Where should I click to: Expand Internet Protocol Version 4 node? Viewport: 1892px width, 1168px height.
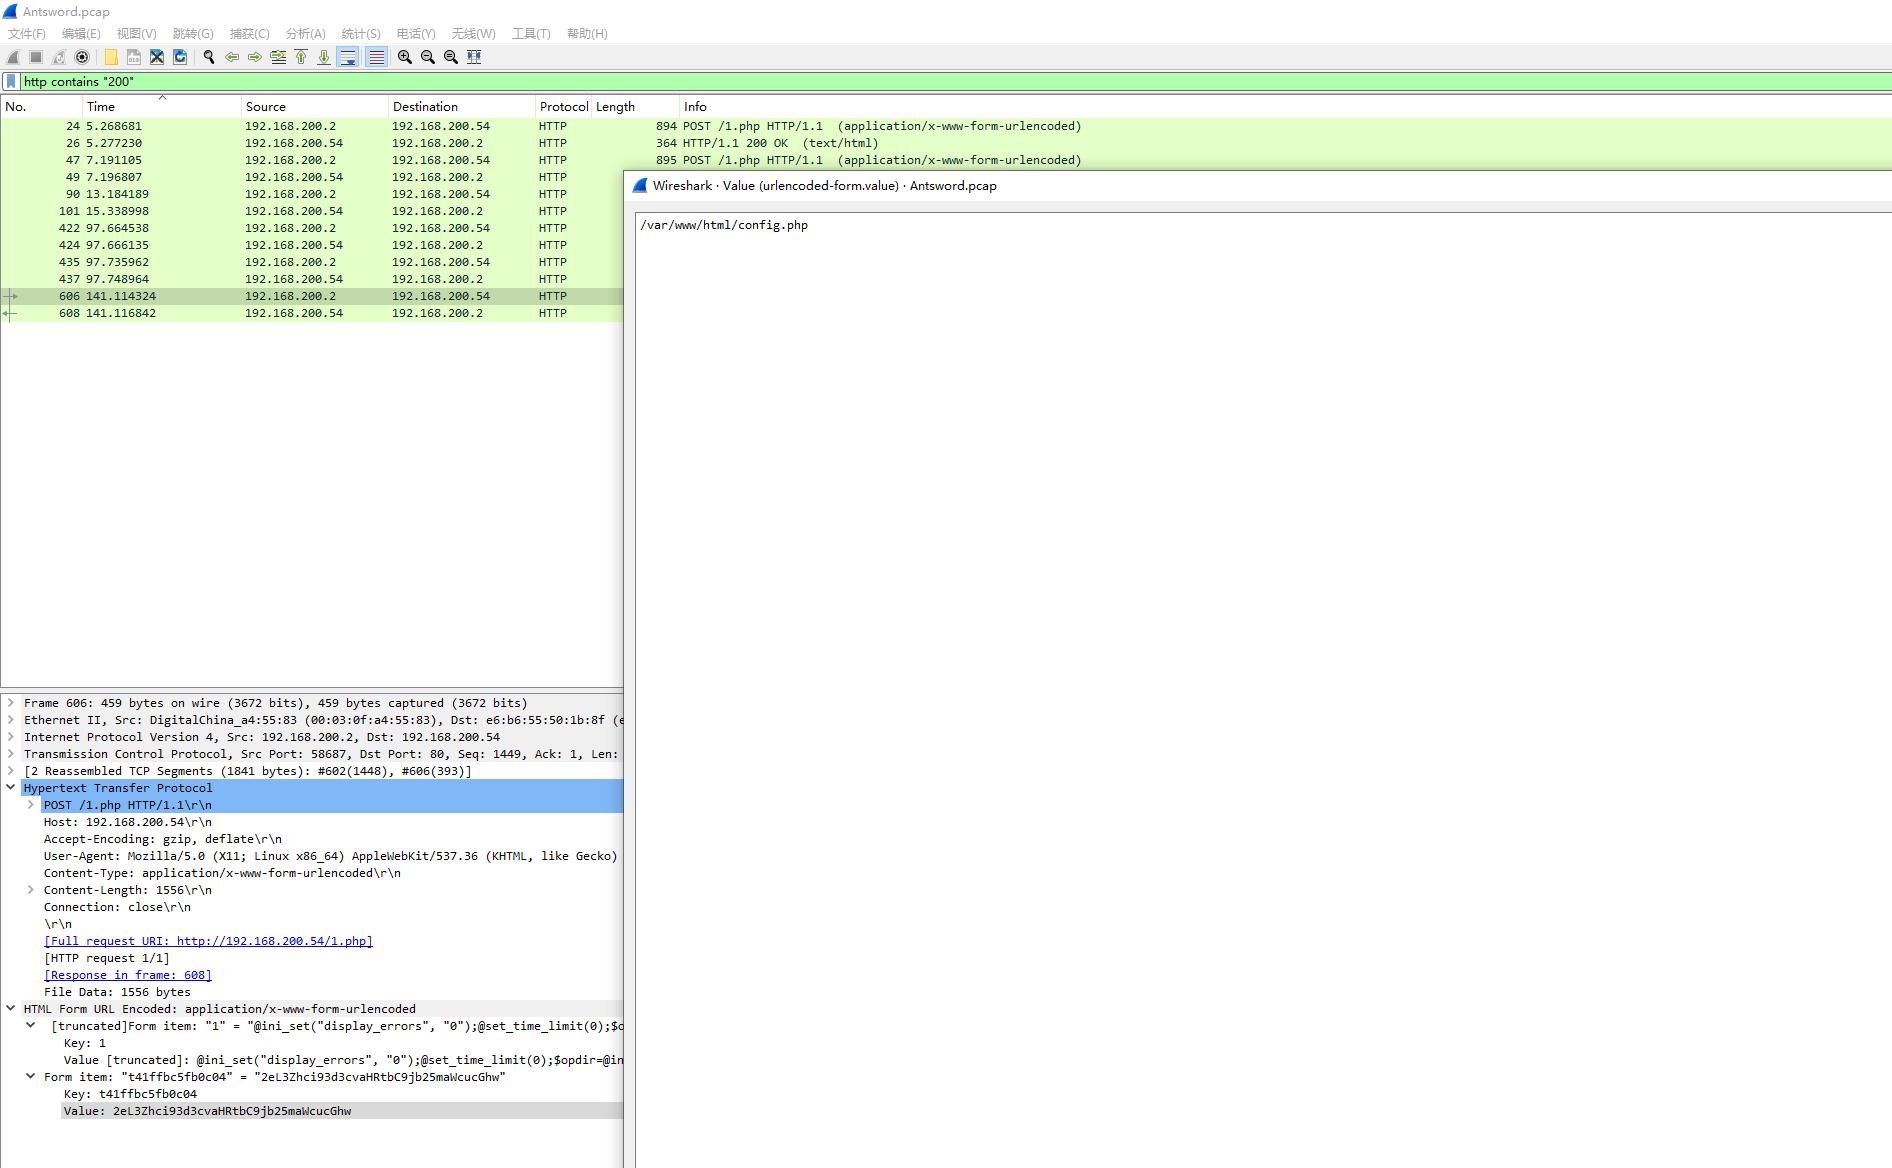click(11, 737)
